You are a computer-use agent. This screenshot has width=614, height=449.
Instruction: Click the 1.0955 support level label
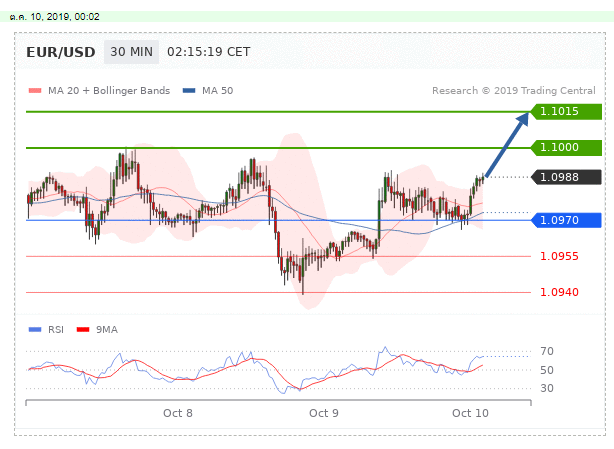click(559, 256)
